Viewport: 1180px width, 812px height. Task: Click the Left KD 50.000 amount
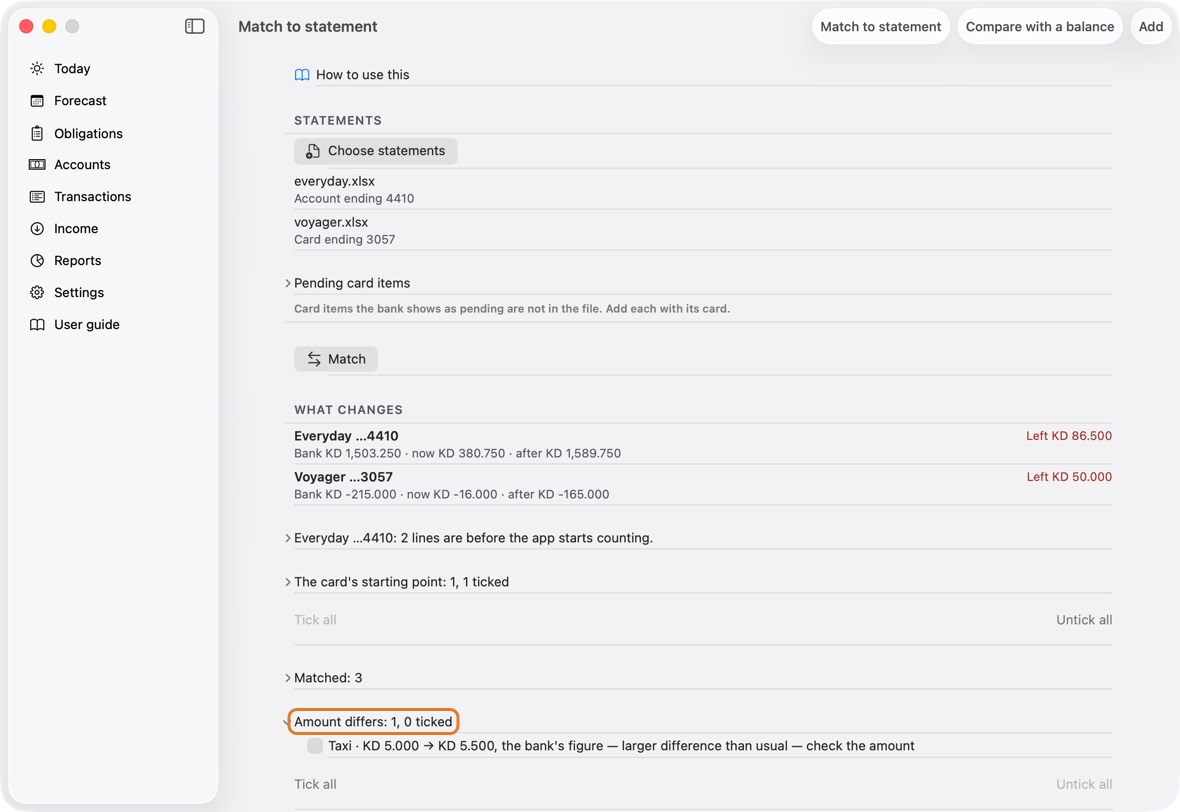(1069, 476)
